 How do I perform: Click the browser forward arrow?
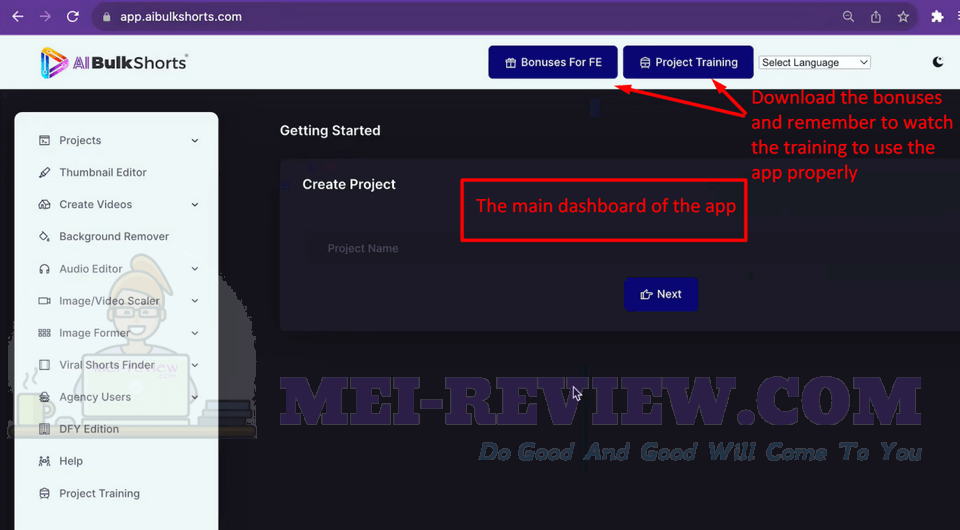click(x=45, y=17)
